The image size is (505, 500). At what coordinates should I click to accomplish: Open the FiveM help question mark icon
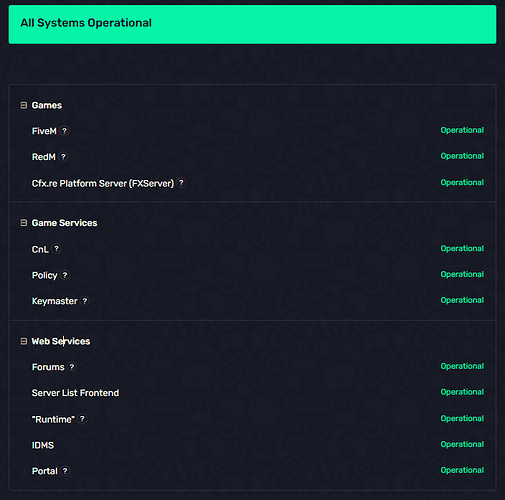click(x=64, y=131)
